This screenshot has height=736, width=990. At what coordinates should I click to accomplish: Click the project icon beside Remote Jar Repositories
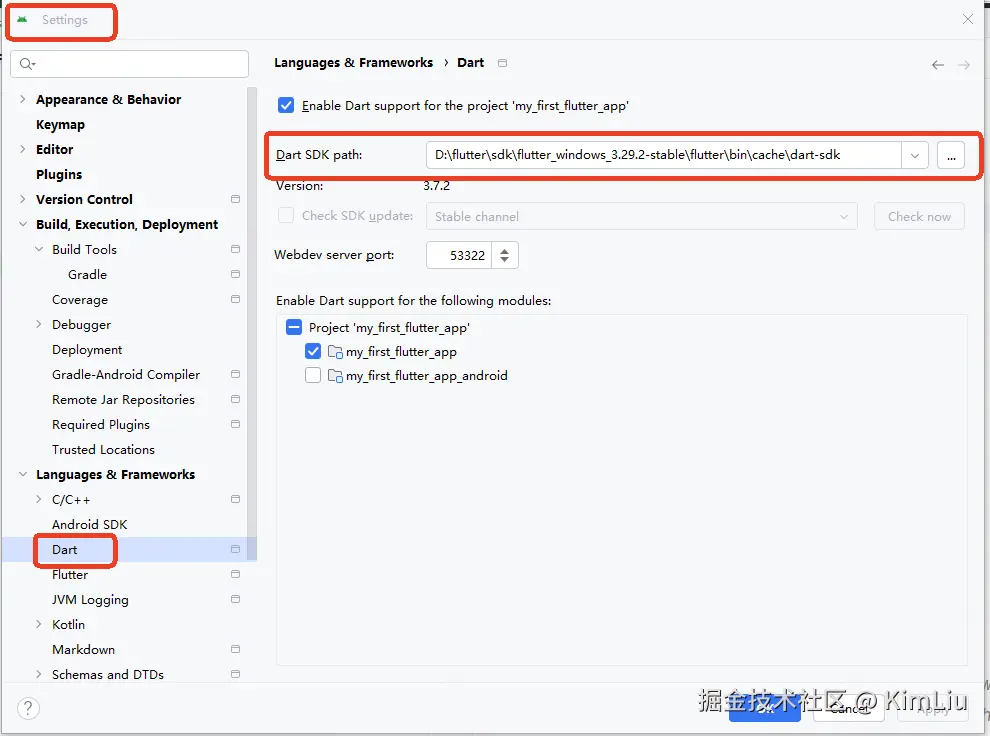[x=236, y=400]
